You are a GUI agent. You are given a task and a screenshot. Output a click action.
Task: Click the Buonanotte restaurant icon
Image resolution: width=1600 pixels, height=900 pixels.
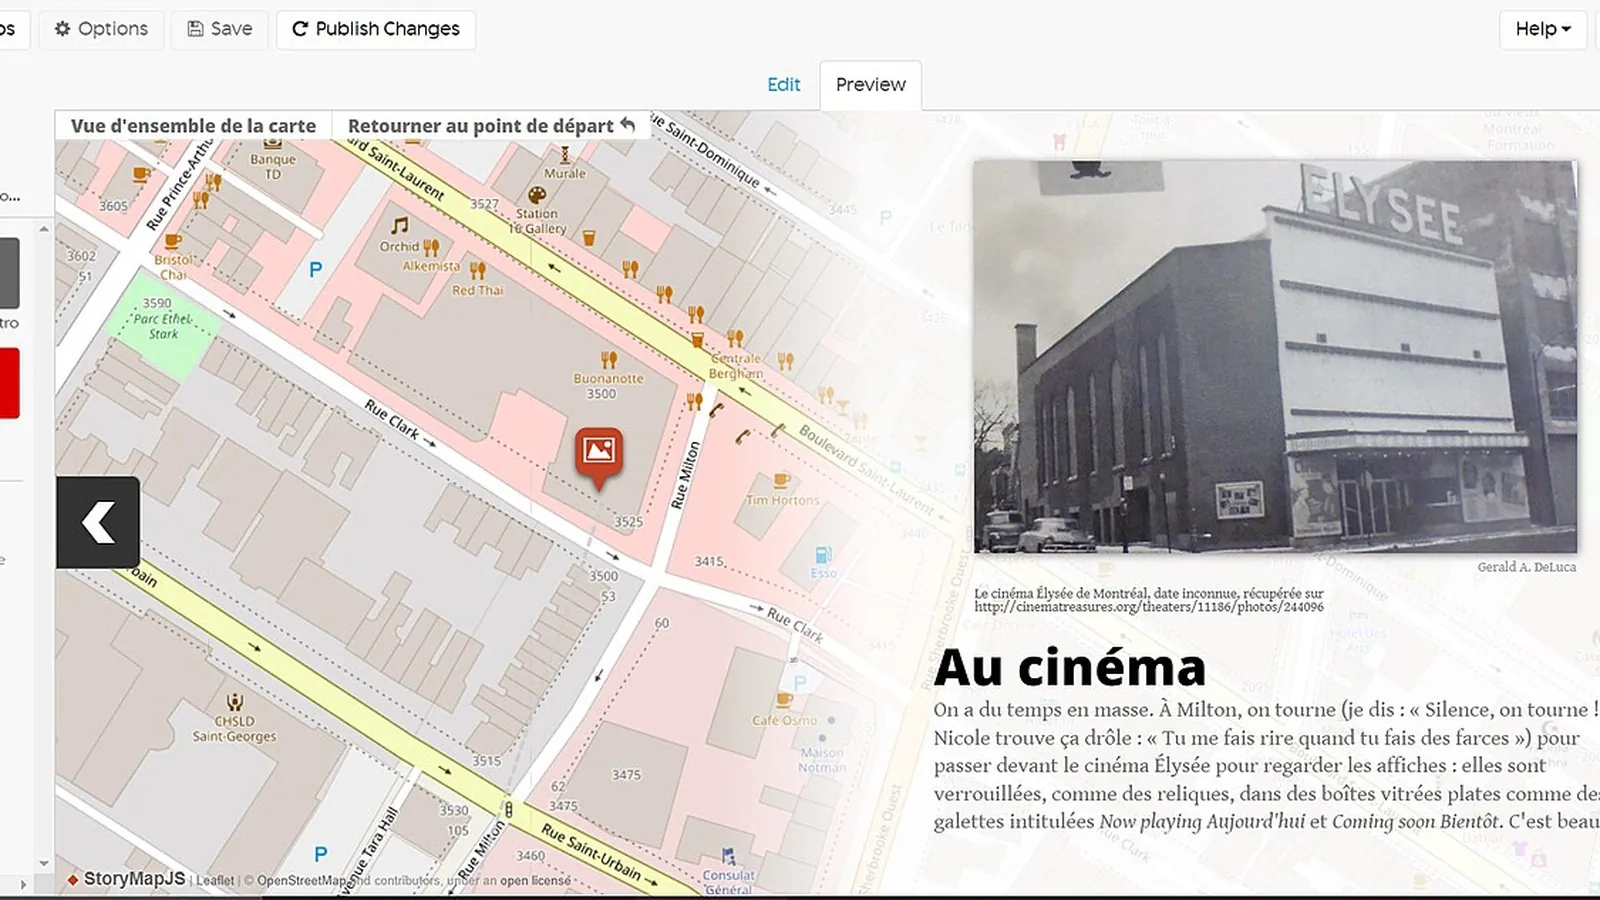(609, 359)
